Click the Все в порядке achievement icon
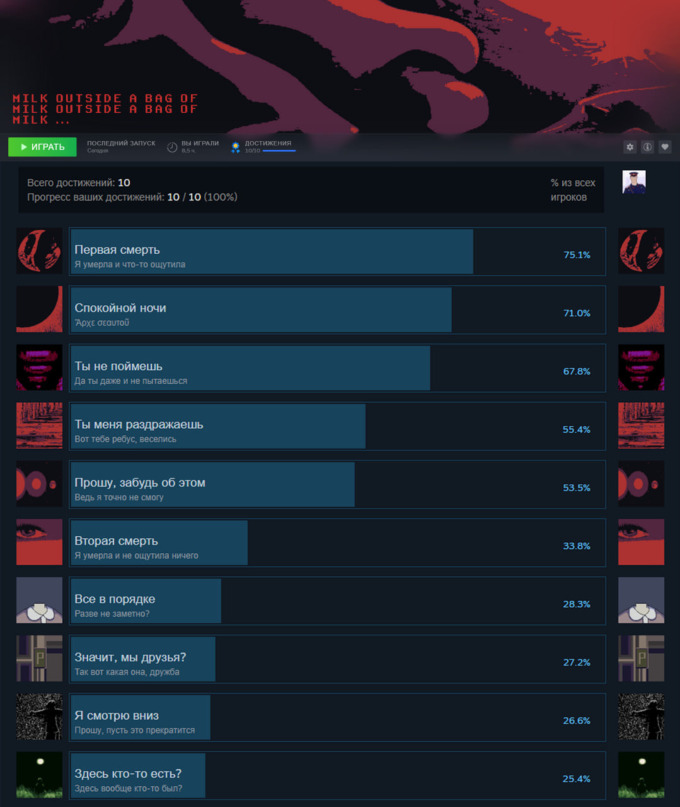This screenshot has width=680, height=807. click(39, 600)
